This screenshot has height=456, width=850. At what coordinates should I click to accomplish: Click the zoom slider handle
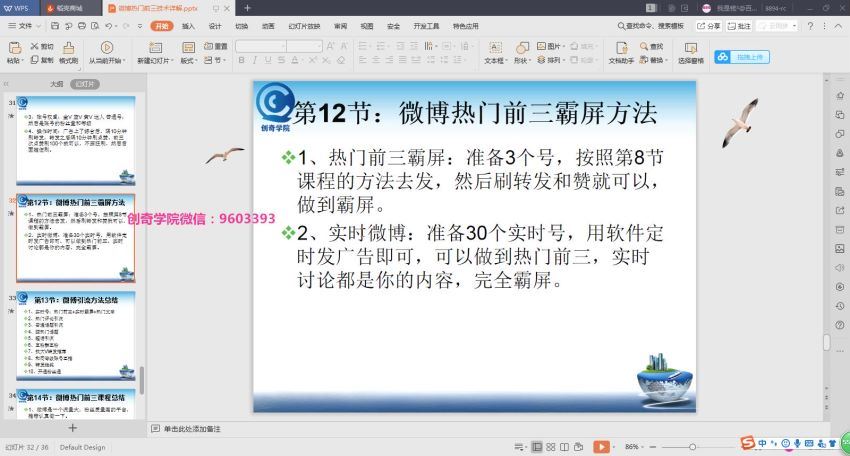(692, 447)
